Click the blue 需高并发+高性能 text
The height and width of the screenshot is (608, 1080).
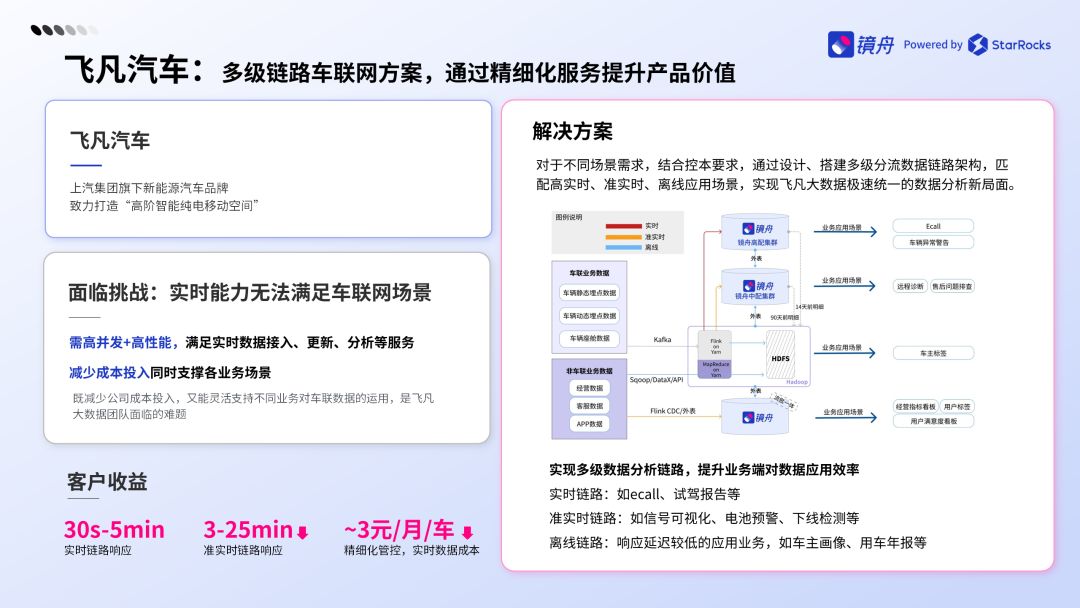pos(123,342)
